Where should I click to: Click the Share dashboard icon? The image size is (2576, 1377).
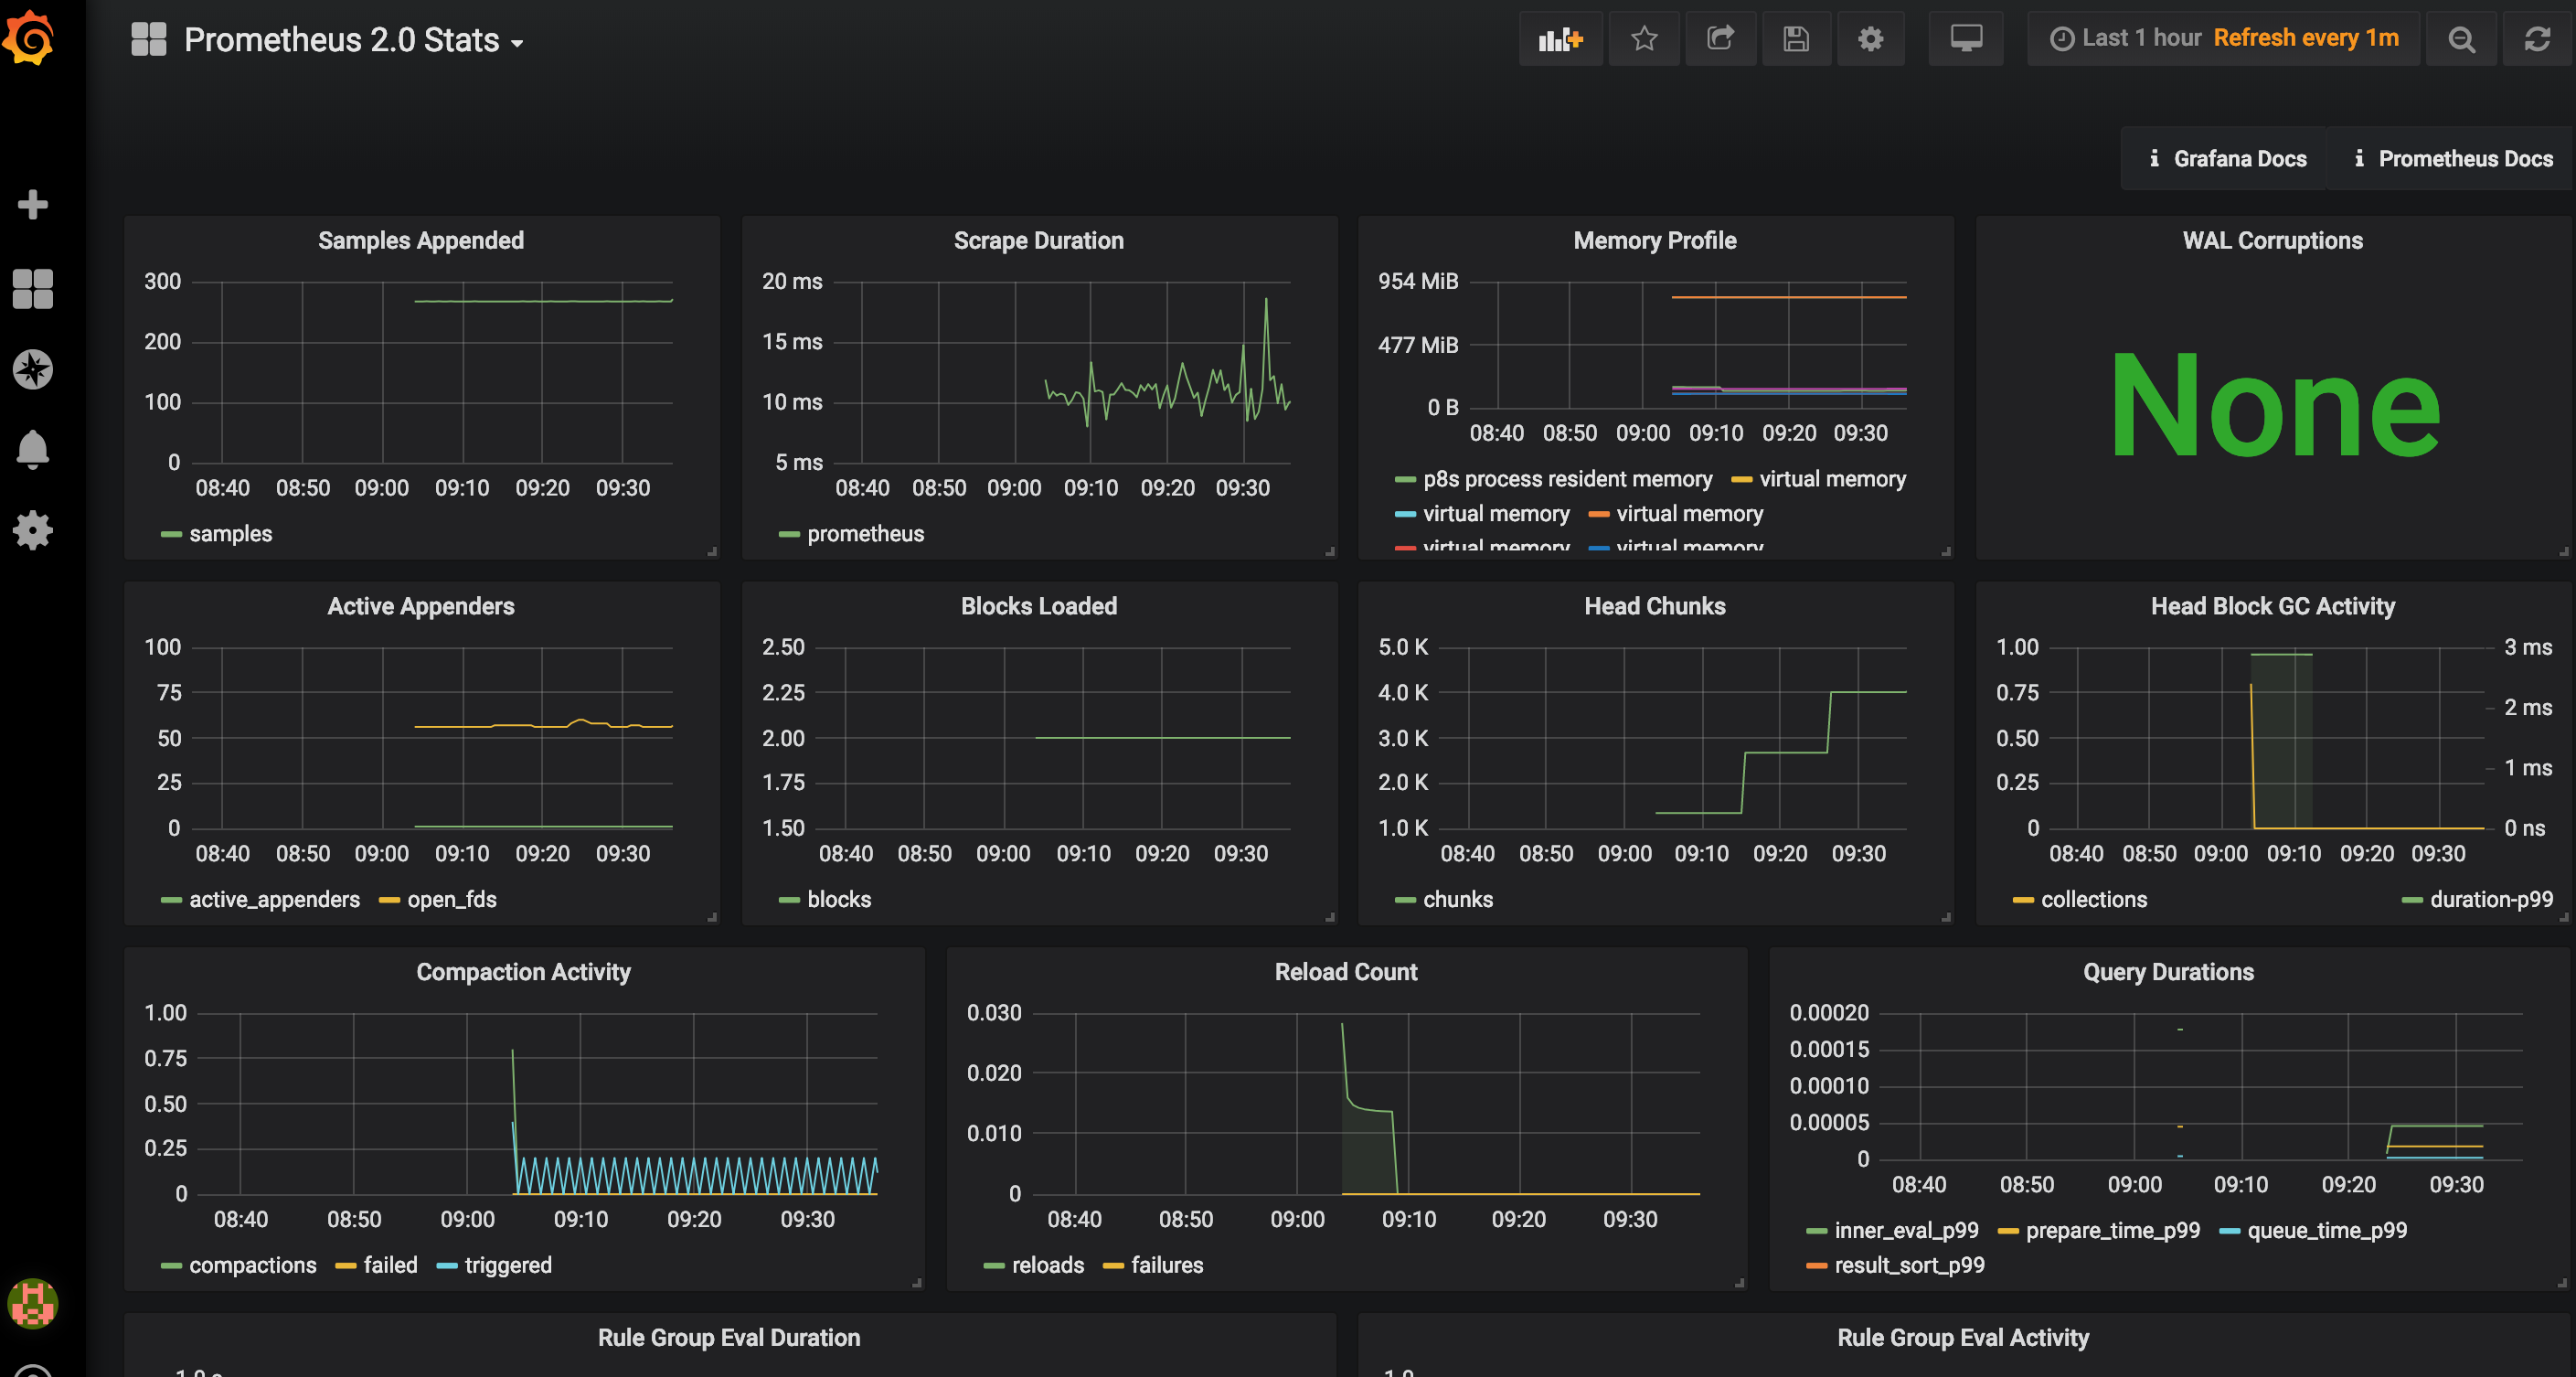[1720, 39]
